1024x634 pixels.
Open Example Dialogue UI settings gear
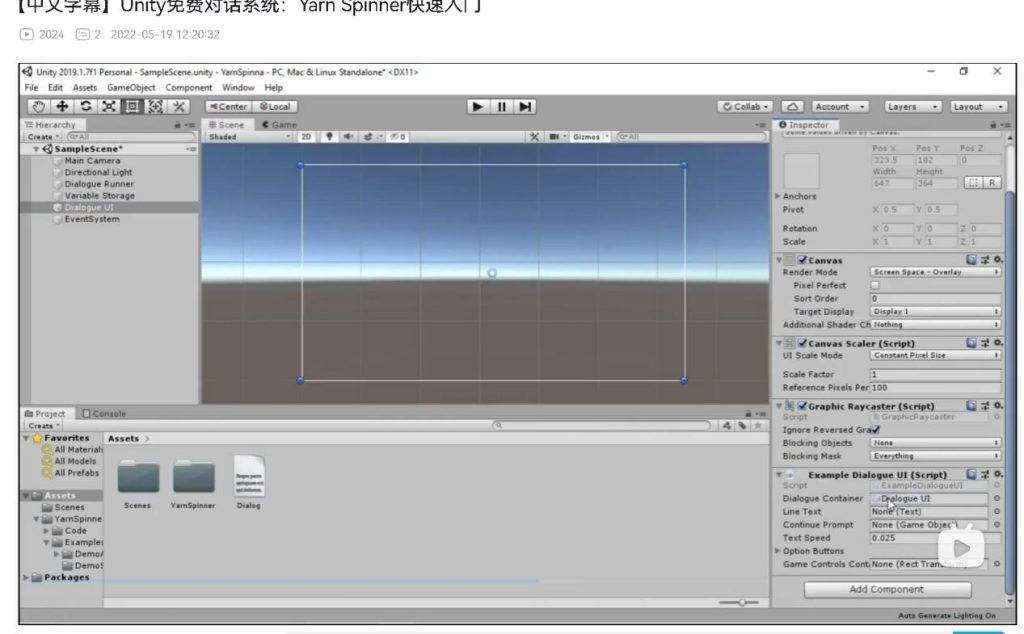coord(998,475)
